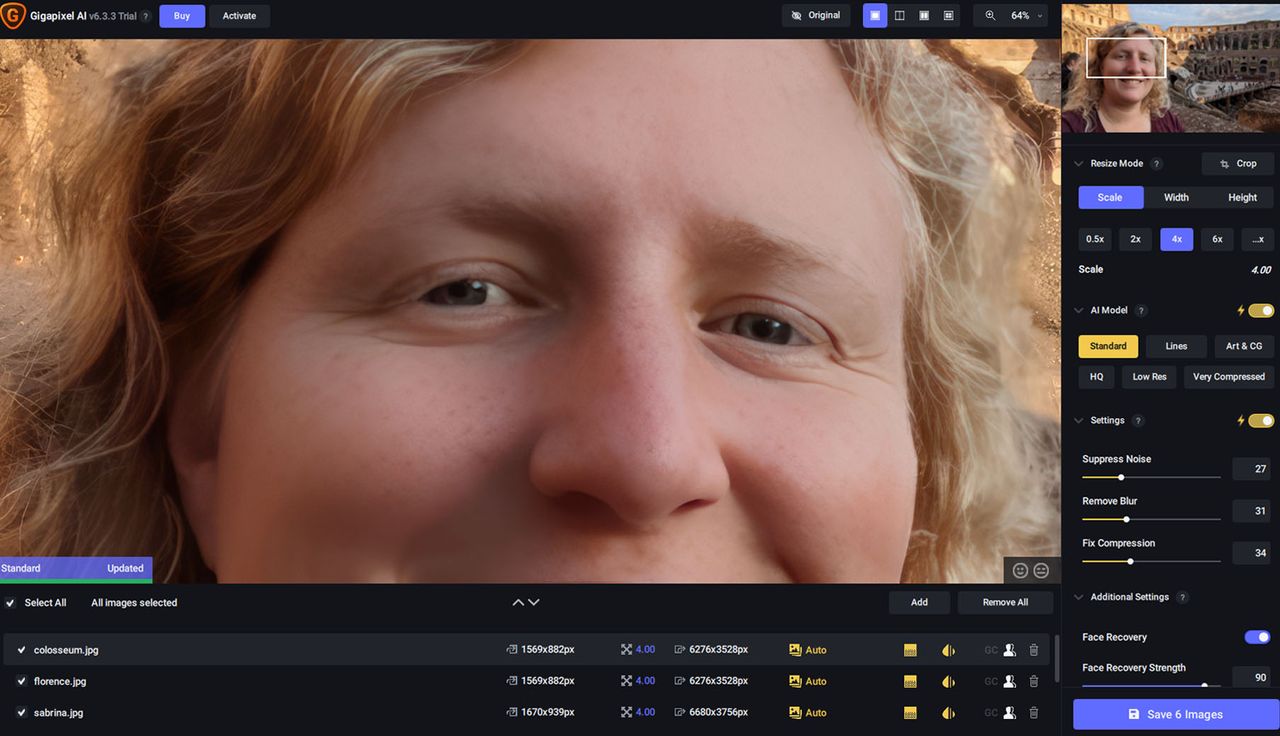This screenshot has height=736, width=1280.
Task: Click the neutral face feedback icon
Action: point(1041,570)
